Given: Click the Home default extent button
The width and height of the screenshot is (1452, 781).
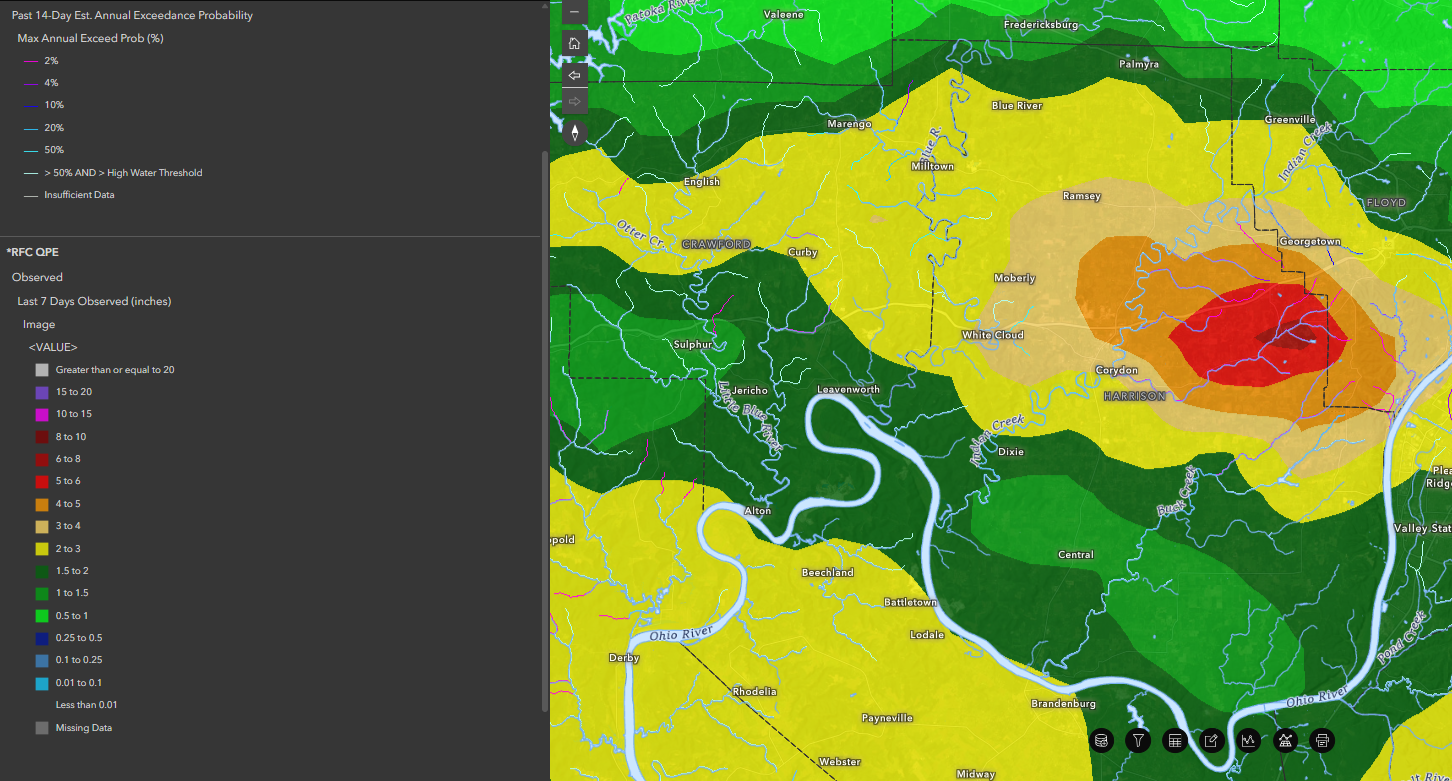Looking at the screenshot, I should [574, 44].
